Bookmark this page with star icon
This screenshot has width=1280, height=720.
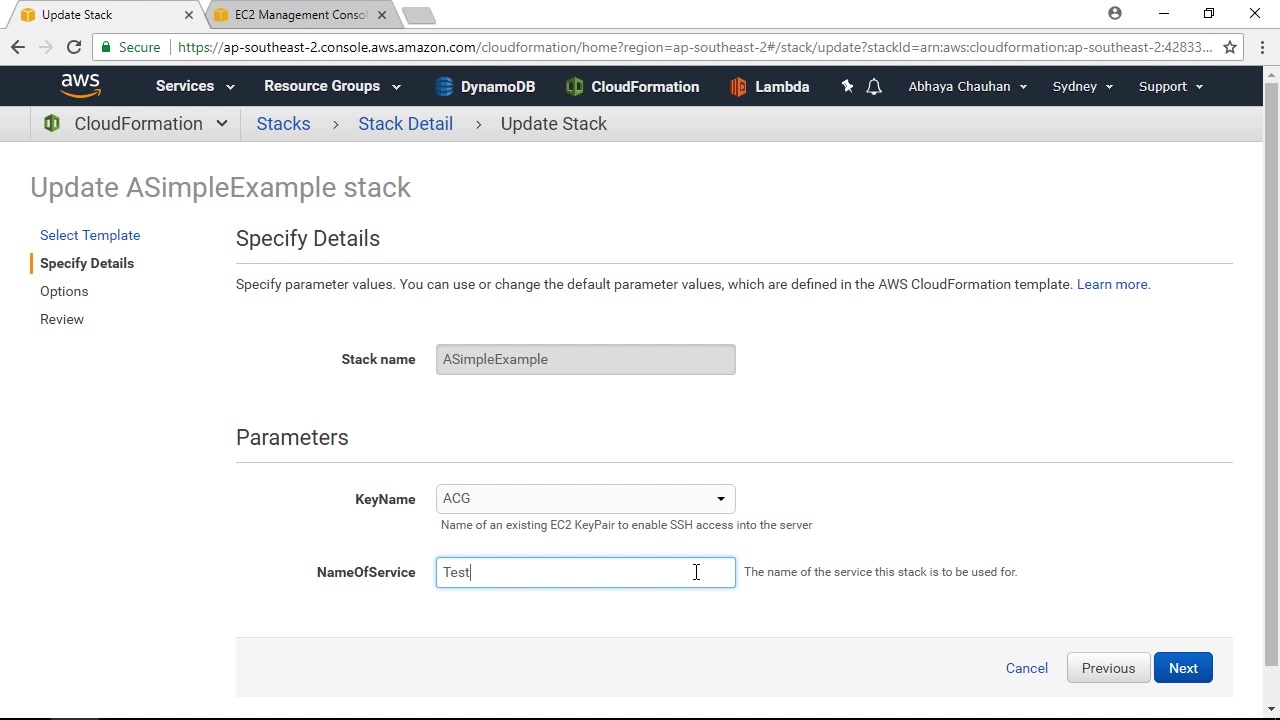click(x=1230, y=47)
